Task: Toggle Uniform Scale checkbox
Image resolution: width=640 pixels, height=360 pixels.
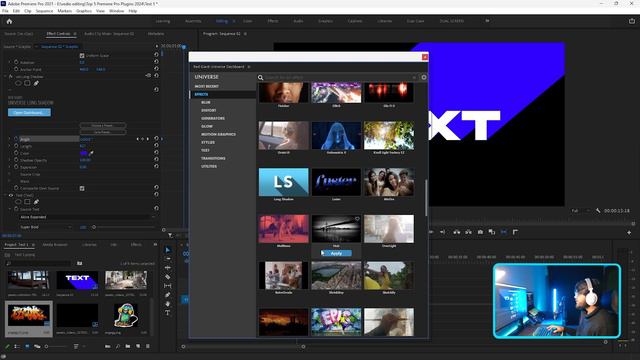Action: 82,56
